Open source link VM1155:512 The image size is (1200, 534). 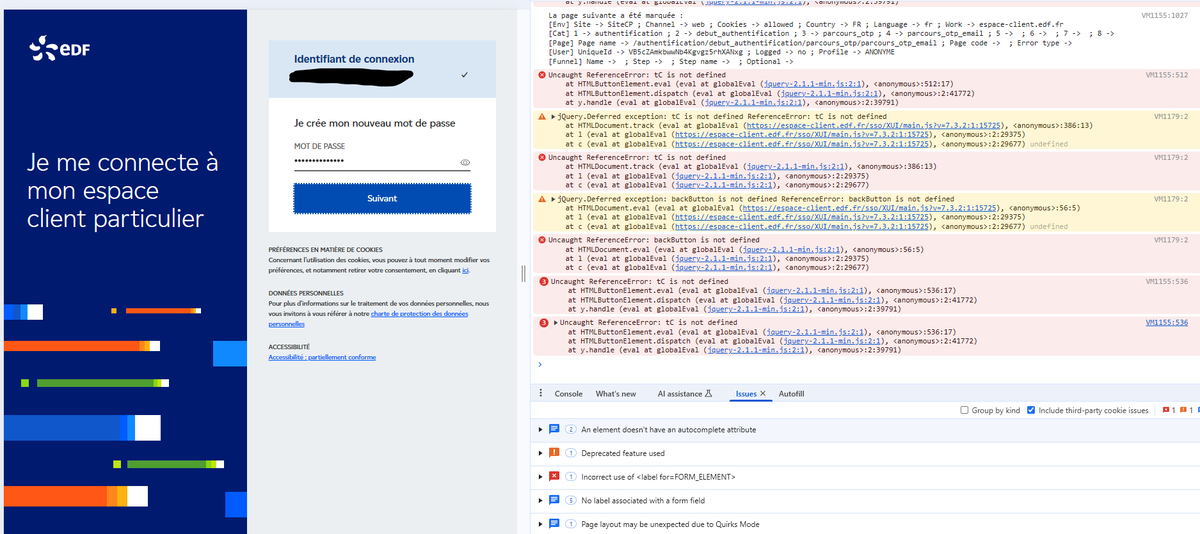(1166, 76)
